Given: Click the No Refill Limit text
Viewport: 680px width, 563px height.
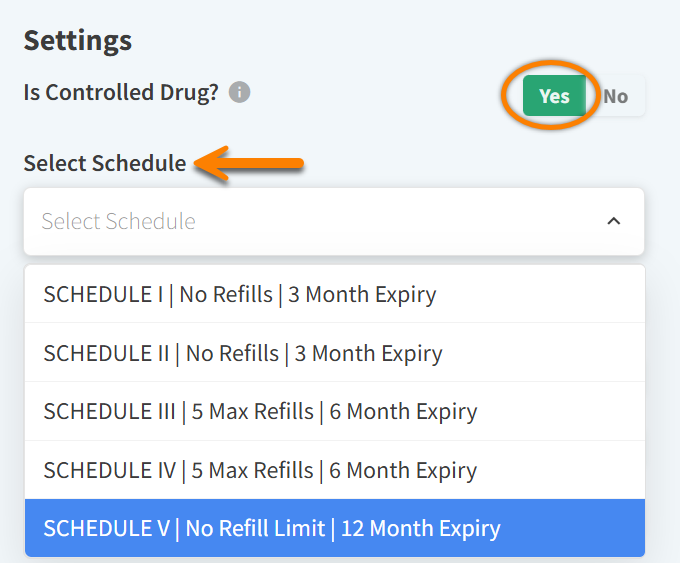Looking at the screenshot, I should pyautogui.click(x=254, y=528).
